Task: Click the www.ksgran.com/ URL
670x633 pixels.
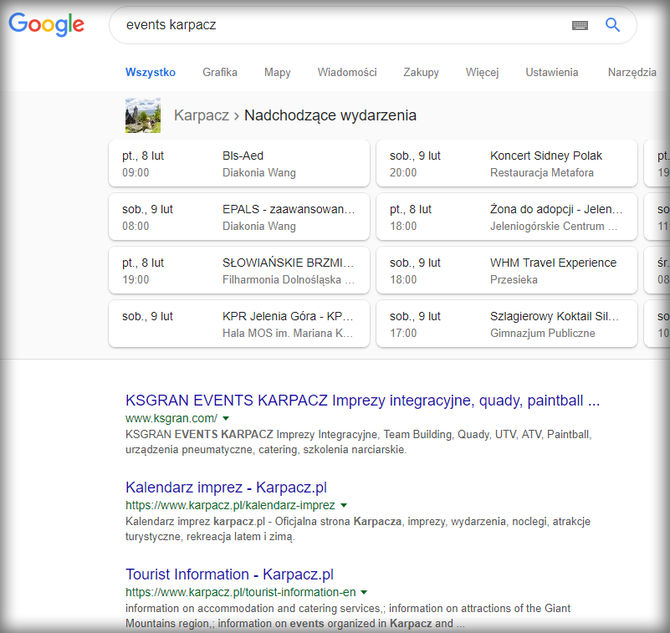Action: pyautogui.click(x=171, y=418)
